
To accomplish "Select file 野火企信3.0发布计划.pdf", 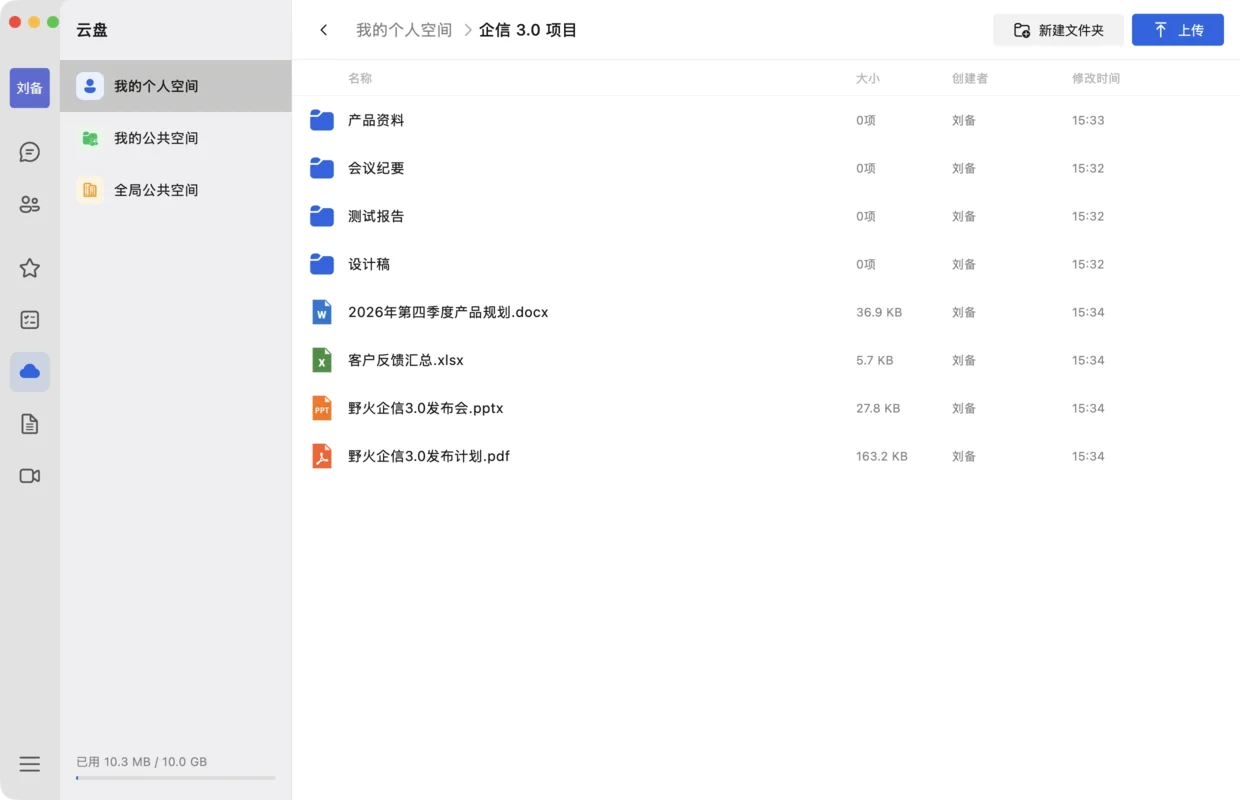I will (429, 456).
